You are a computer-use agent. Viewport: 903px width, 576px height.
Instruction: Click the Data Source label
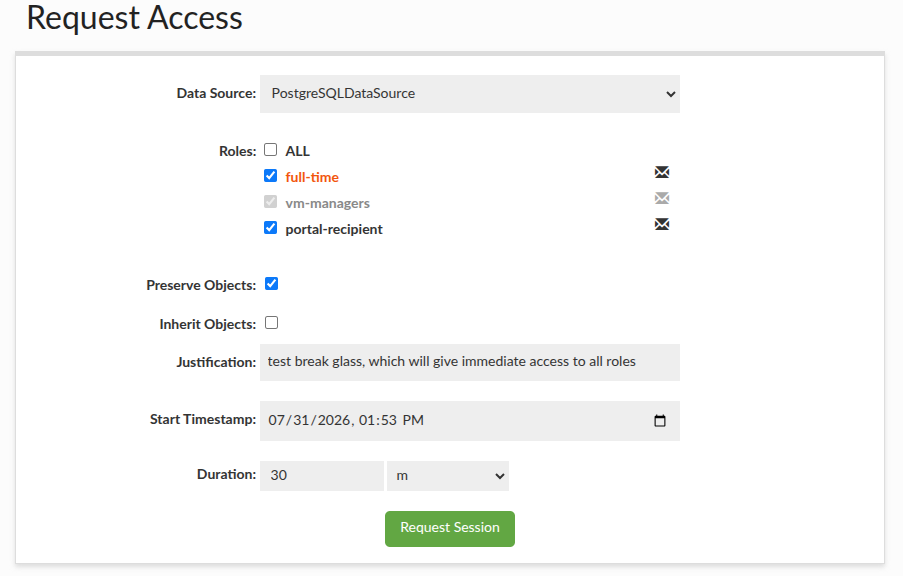[x=217, y=93]
